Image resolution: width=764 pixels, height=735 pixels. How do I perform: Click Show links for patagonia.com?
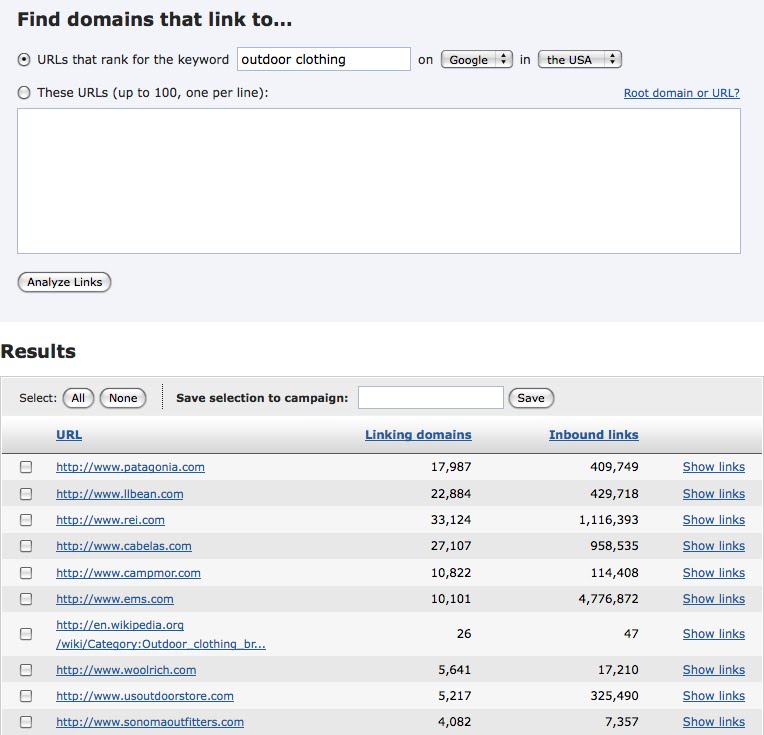pyautogui.click(x=714, y=467)
